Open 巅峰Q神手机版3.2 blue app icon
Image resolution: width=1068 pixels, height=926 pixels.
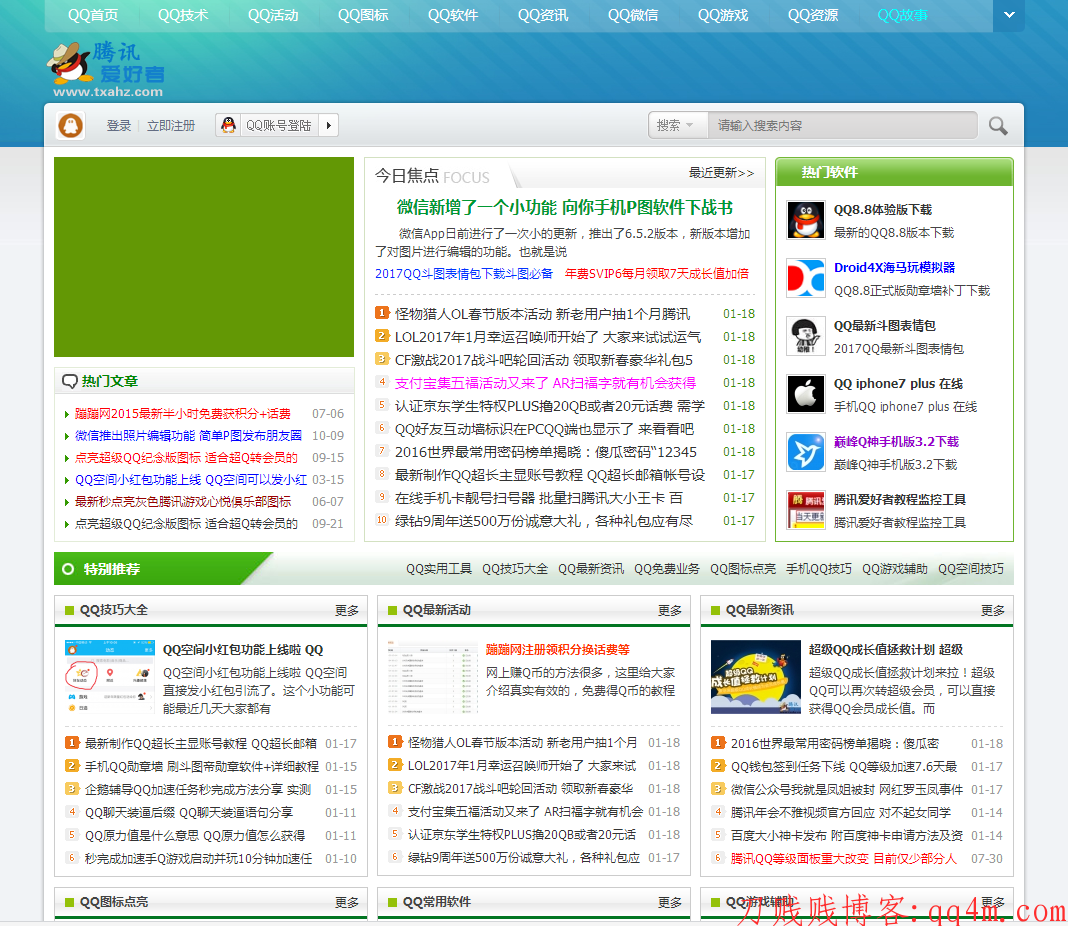point(806,452)
